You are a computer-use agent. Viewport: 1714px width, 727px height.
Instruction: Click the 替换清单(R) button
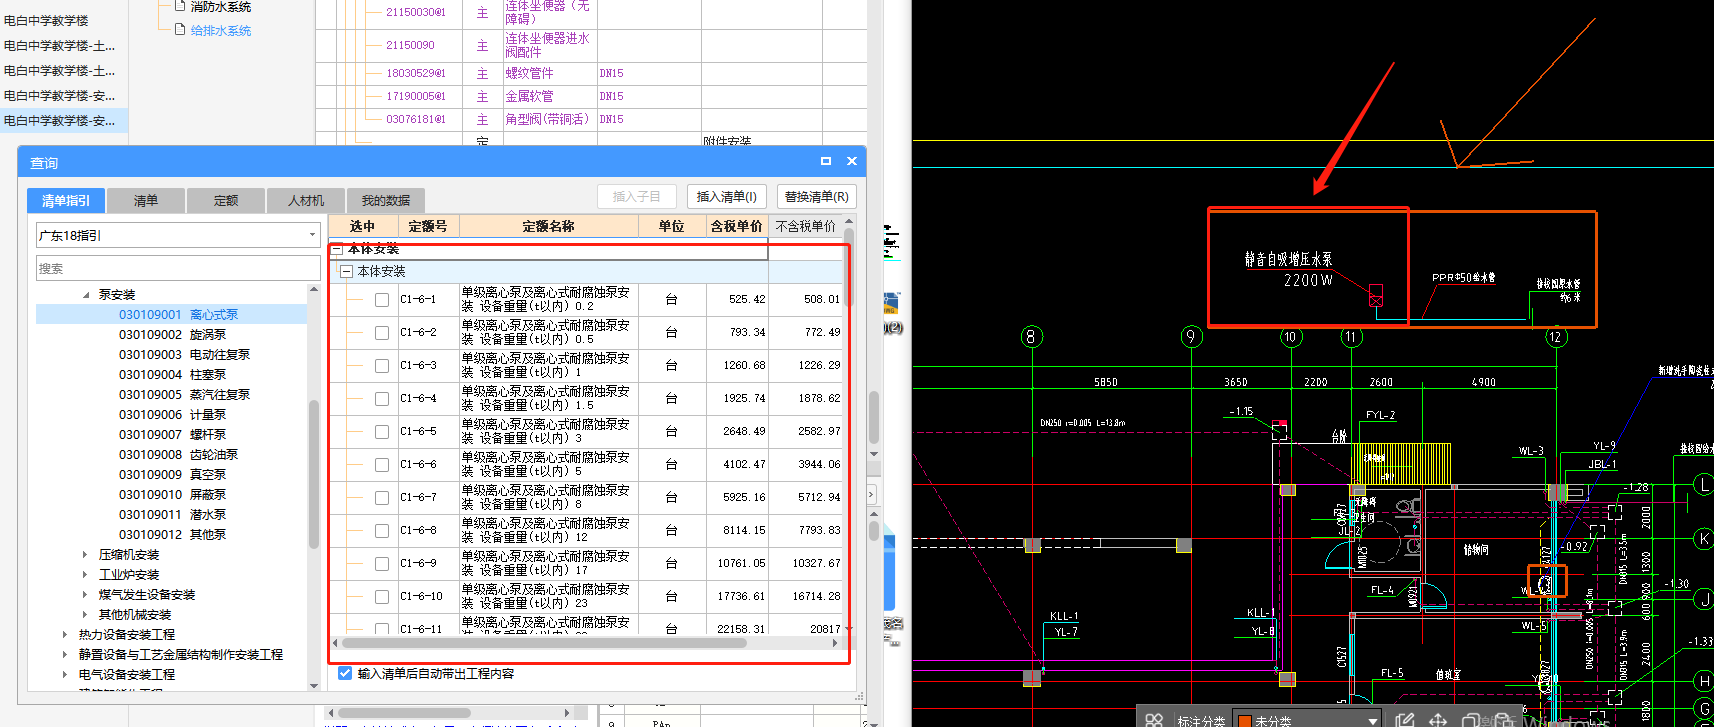click(817, 197)
